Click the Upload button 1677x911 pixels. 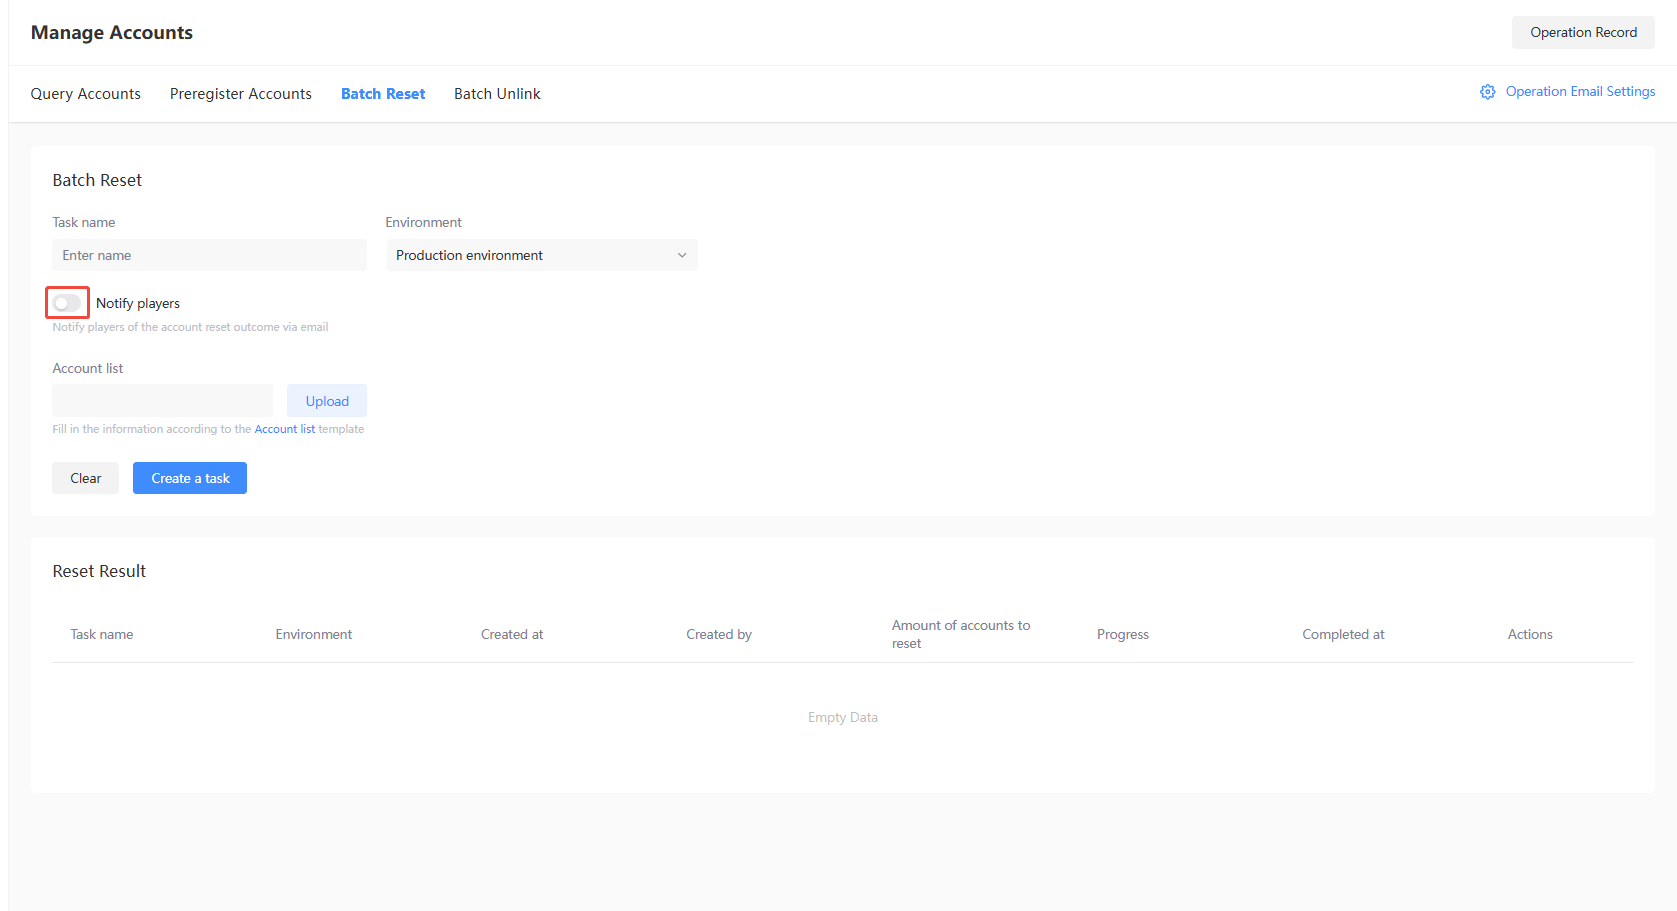(x=327, y=401)
